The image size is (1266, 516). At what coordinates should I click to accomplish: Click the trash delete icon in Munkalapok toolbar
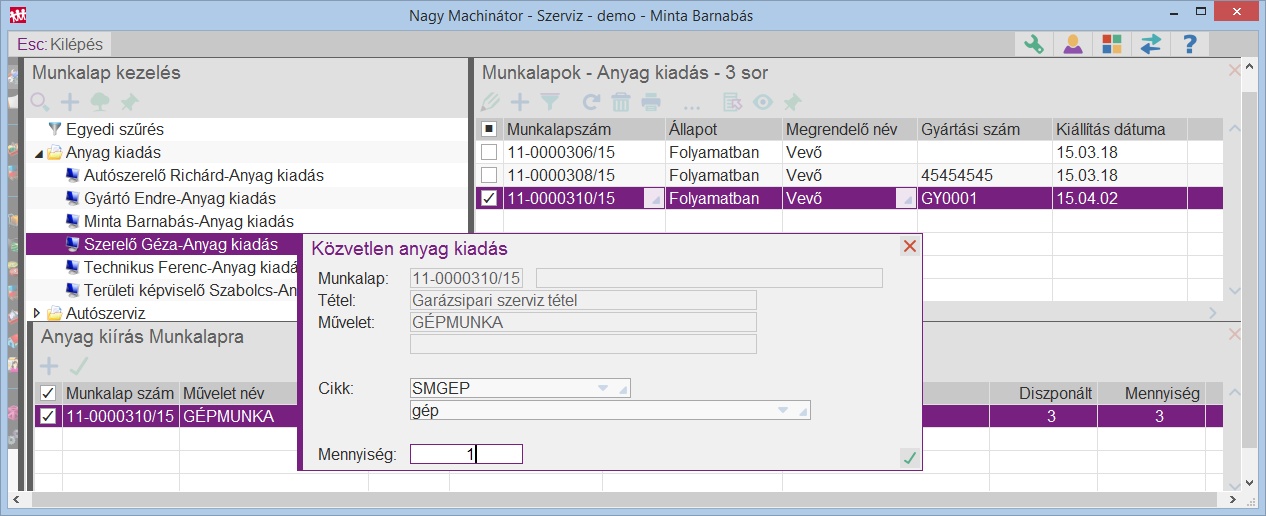click(x=621, y=102)
